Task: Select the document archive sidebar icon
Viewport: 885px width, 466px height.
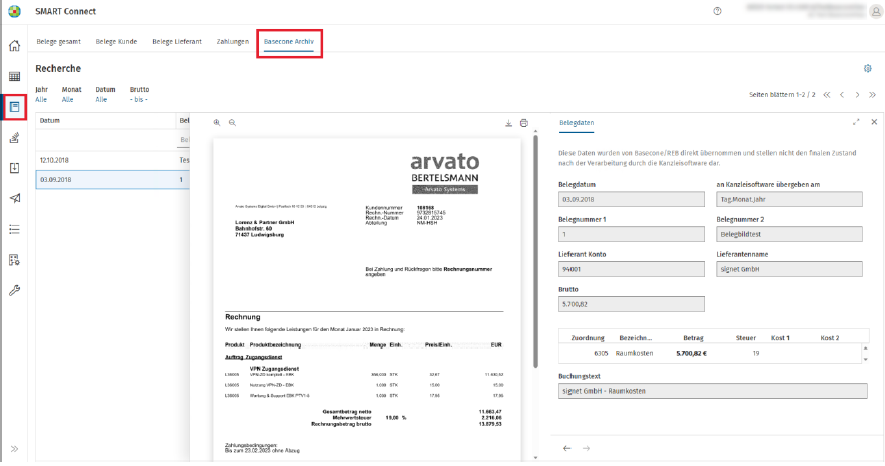Action: coord(15,107)
